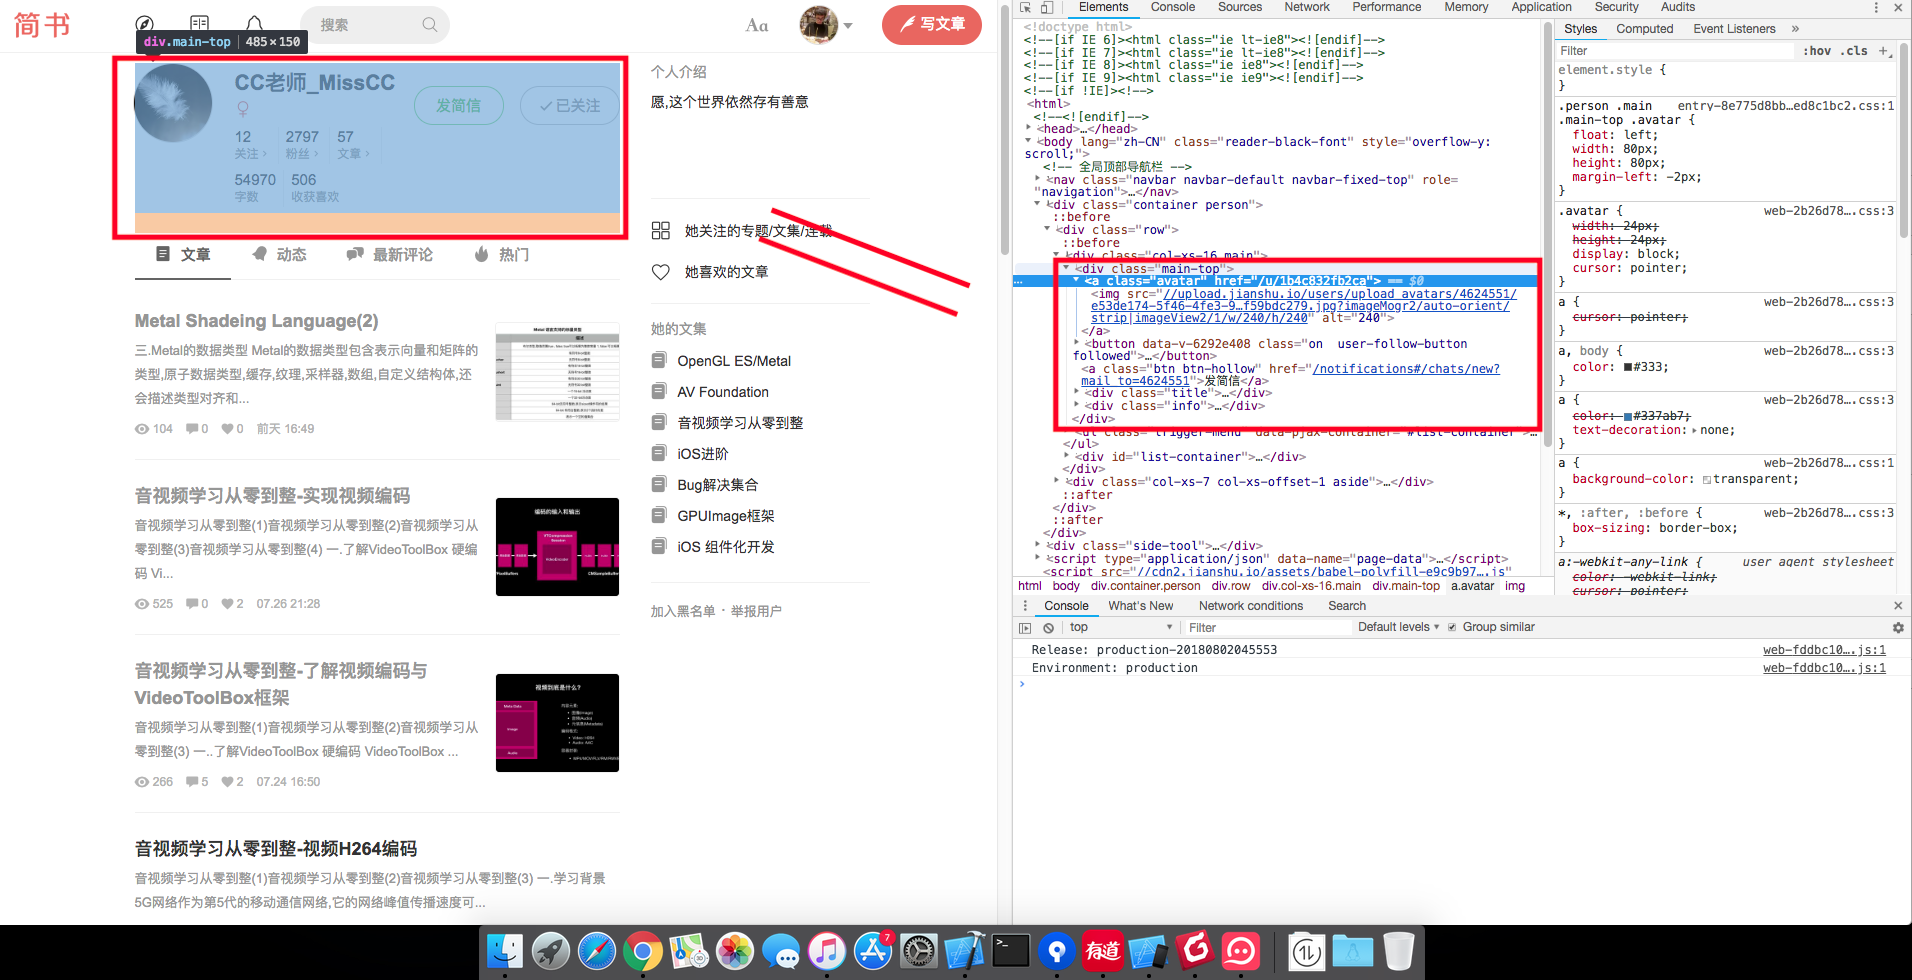Open the 有道 dictionary app in Dock

tap(1102, 951)
